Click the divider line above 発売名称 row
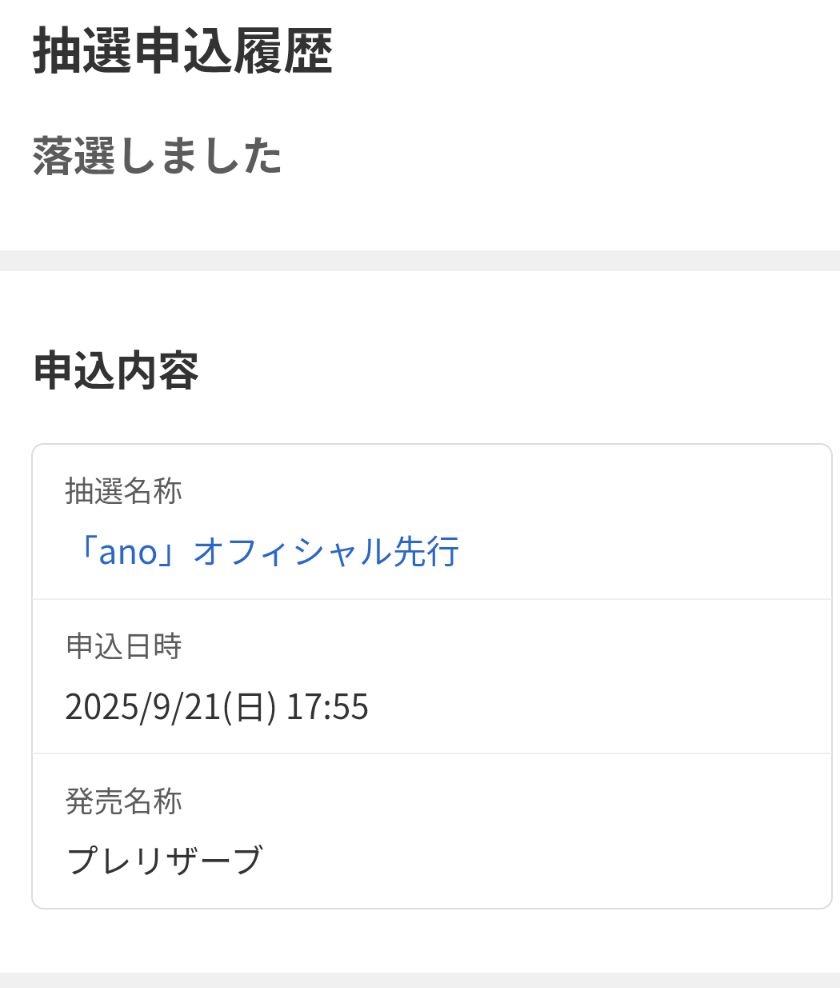The width and height of the screenshot is (840, 988). click(432, 753)
